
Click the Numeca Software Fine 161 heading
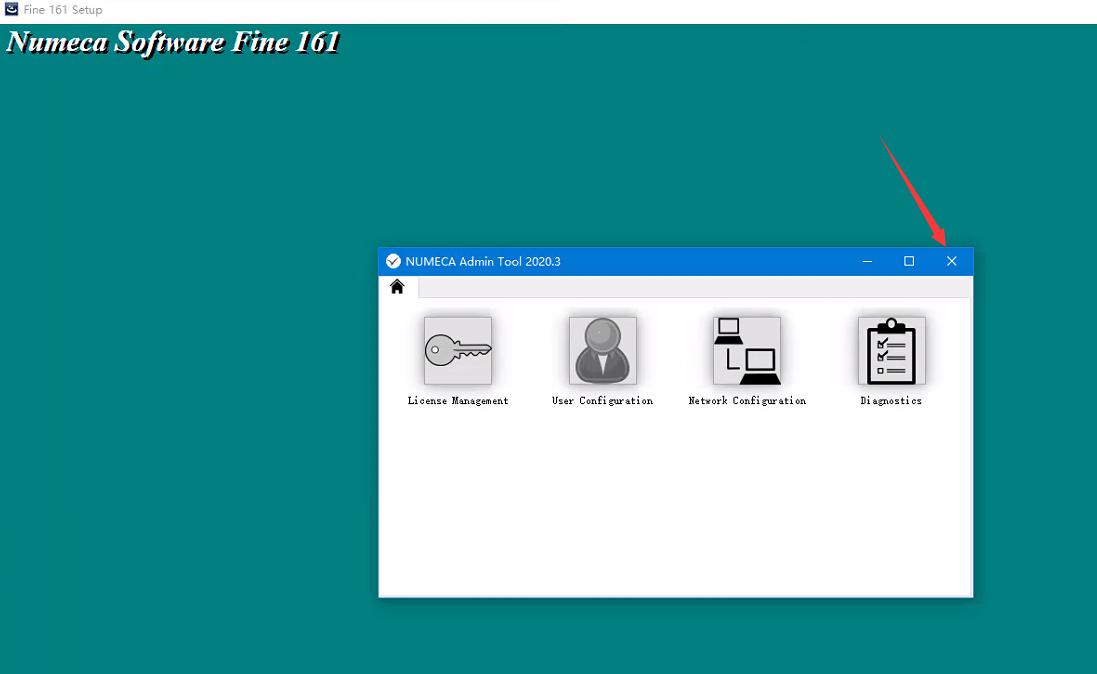point(173,43)
